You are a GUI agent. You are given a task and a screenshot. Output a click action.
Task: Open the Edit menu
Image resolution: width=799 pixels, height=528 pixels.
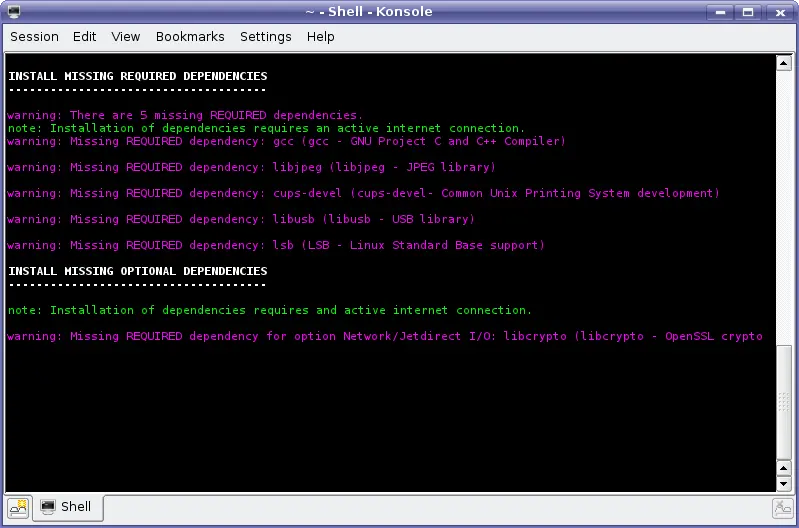pyautogui.click(x=84, y=37)
